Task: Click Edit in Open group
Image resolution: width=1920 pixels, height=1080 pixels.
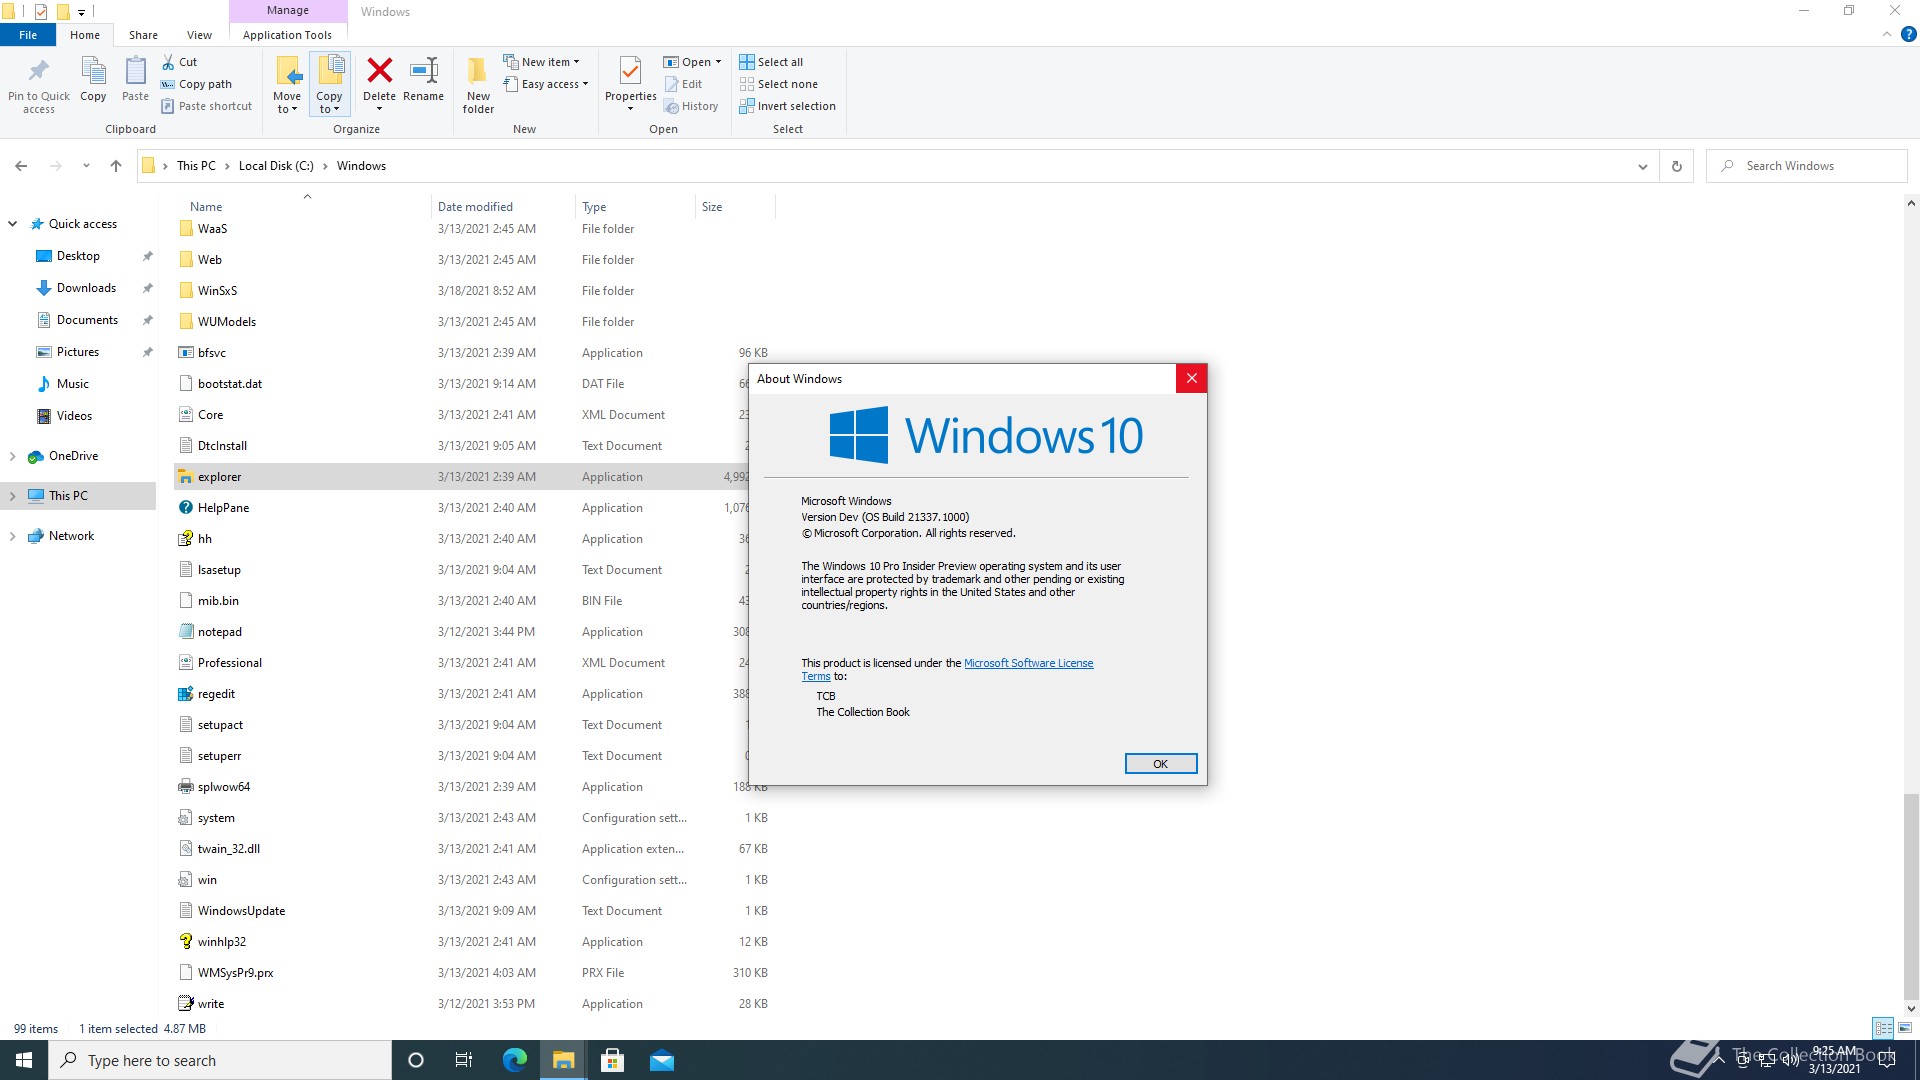Action: coord(684,84)
